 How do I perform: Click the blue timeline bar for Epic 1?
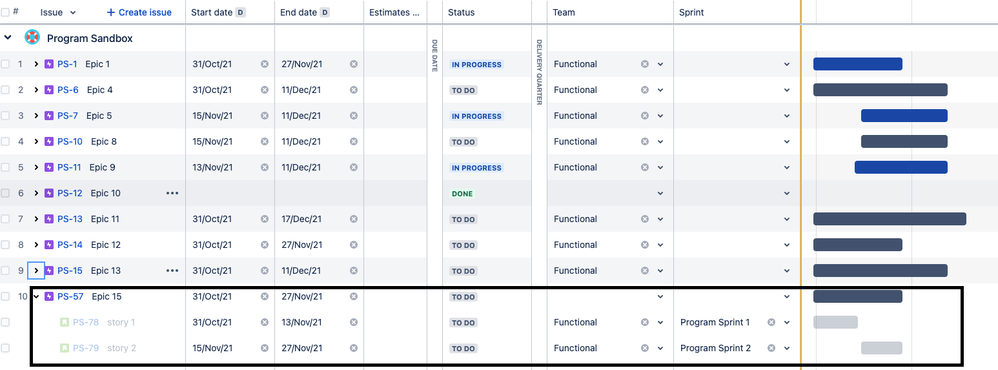click(x=857, y=64)
